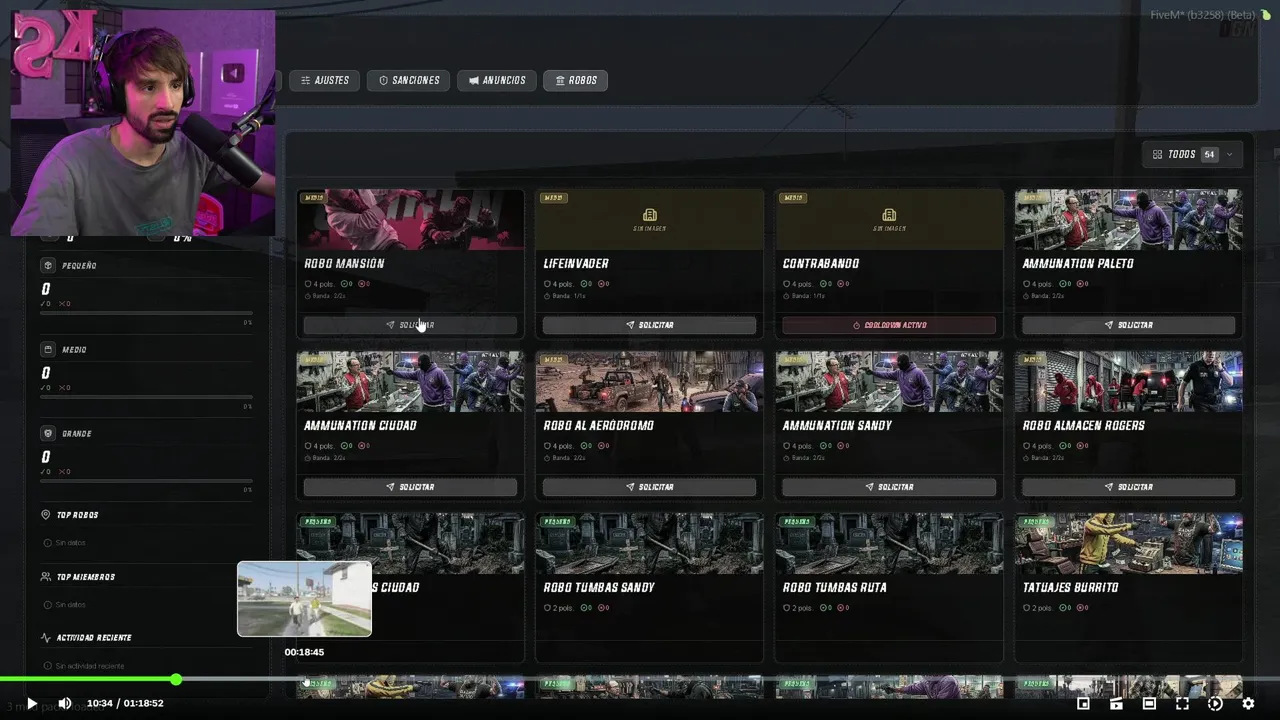Click the grid icon beside Todos

pos(1158,154)
